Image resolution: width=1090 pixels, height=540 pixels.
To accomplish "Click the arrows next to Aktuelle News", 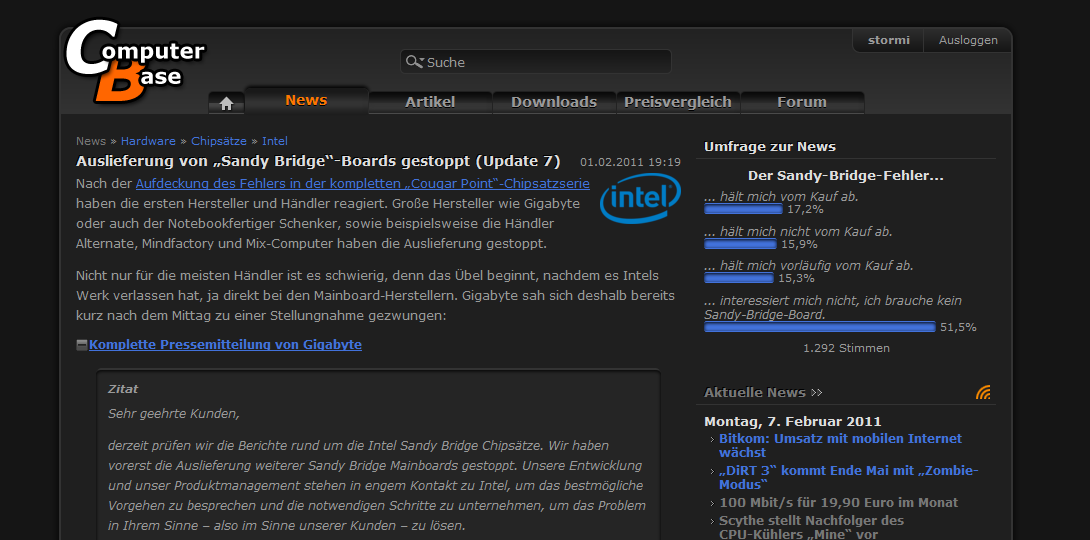I will point(816,393).
